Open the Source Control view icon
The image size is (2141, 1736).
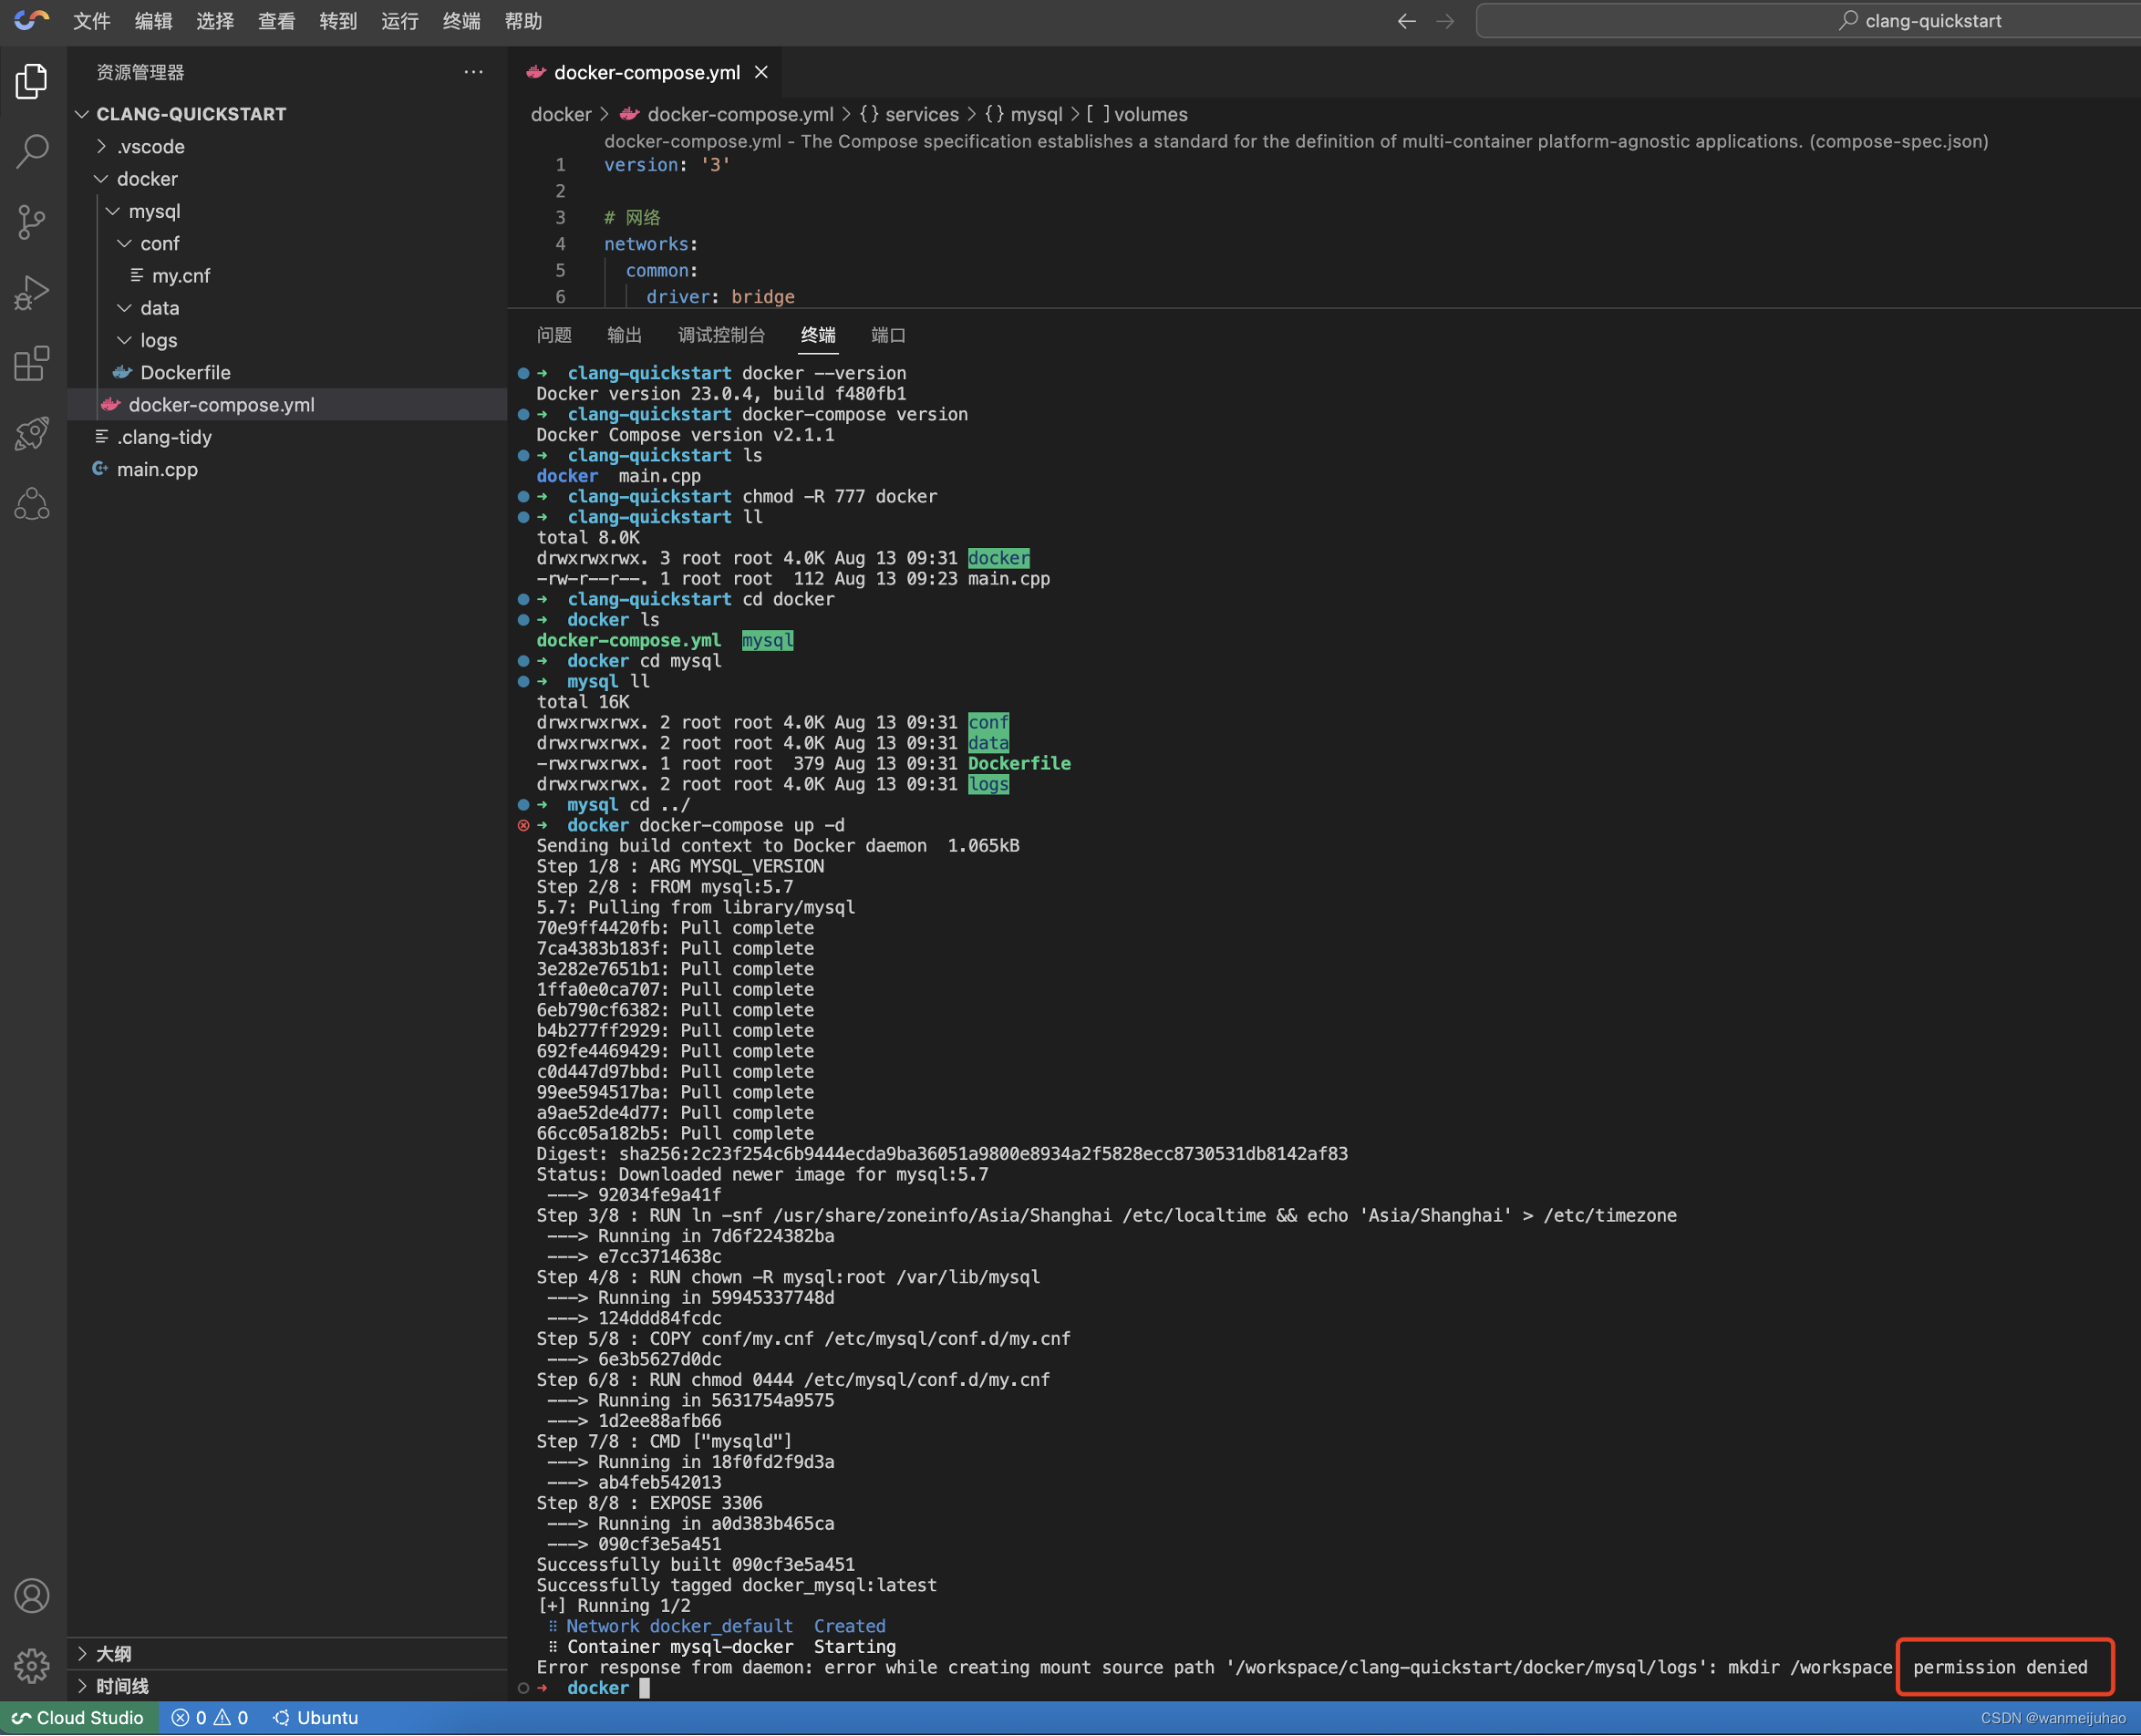tap(32, 222)
